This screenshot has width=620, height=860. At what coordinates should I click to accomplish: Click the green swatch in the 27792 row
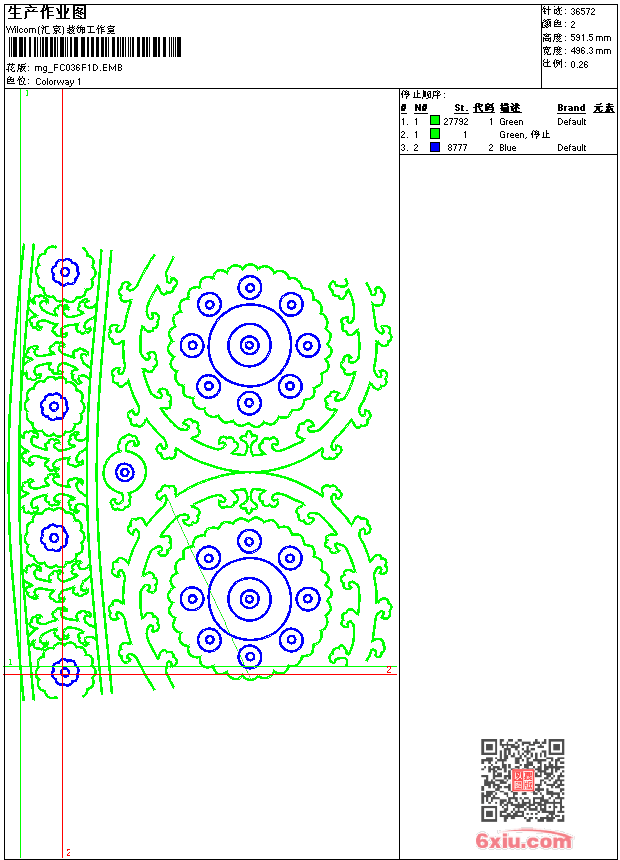point(435,120)
